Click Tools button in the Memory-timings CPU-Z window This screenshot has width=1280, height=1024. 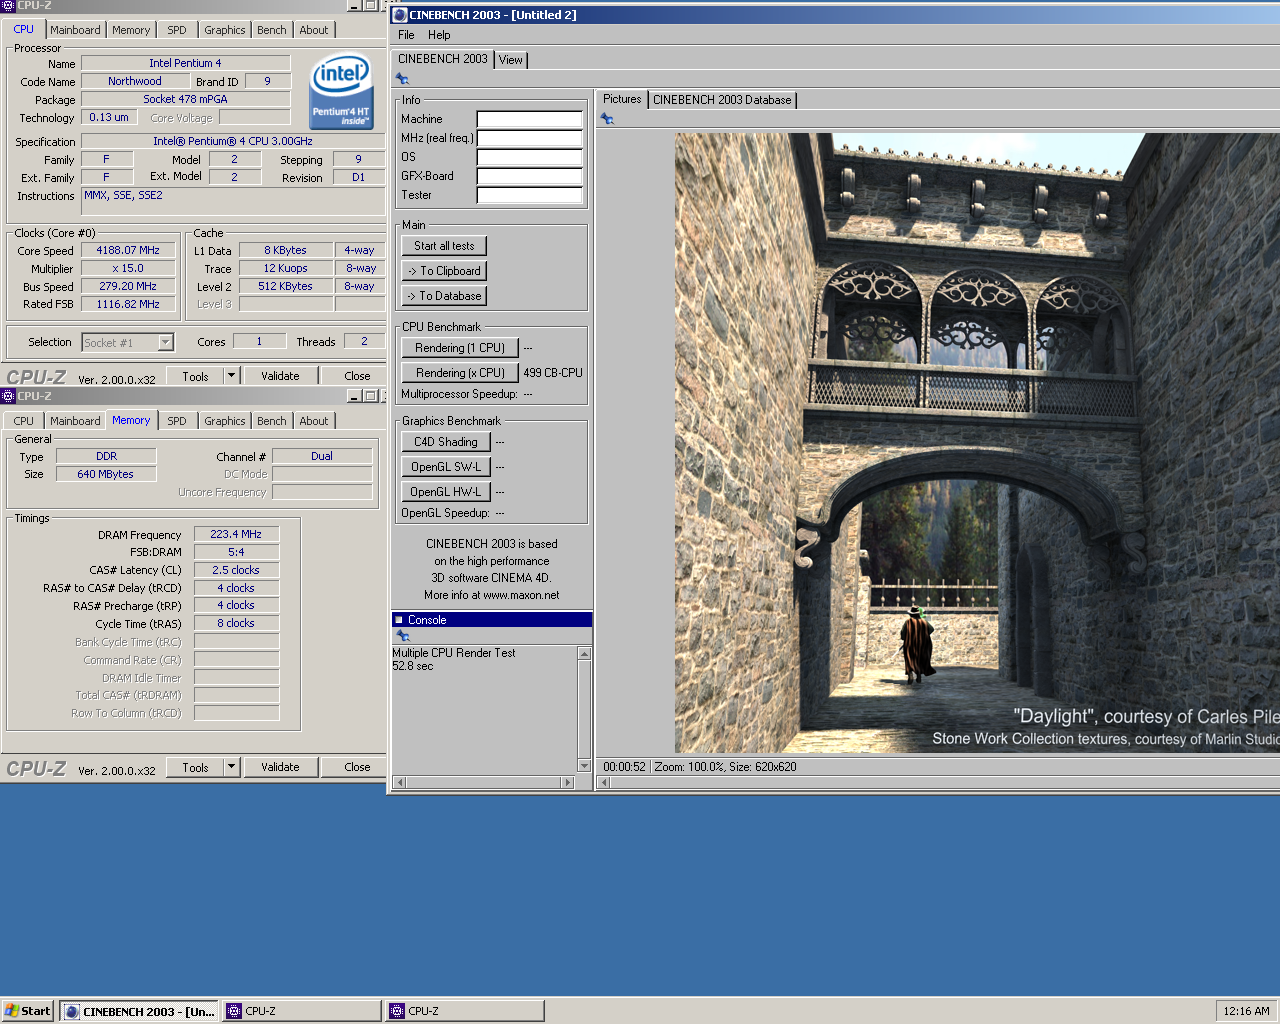195,767
